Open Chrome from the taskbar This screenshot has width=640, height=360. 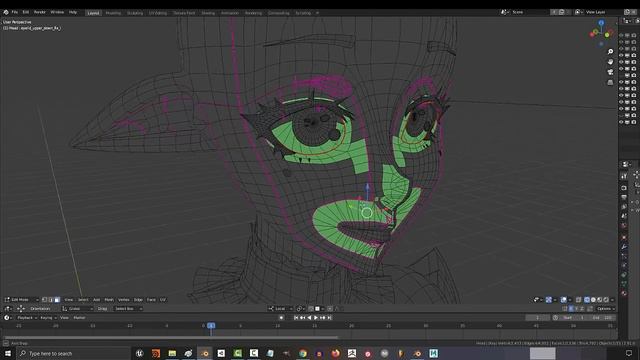coord(302,353)
